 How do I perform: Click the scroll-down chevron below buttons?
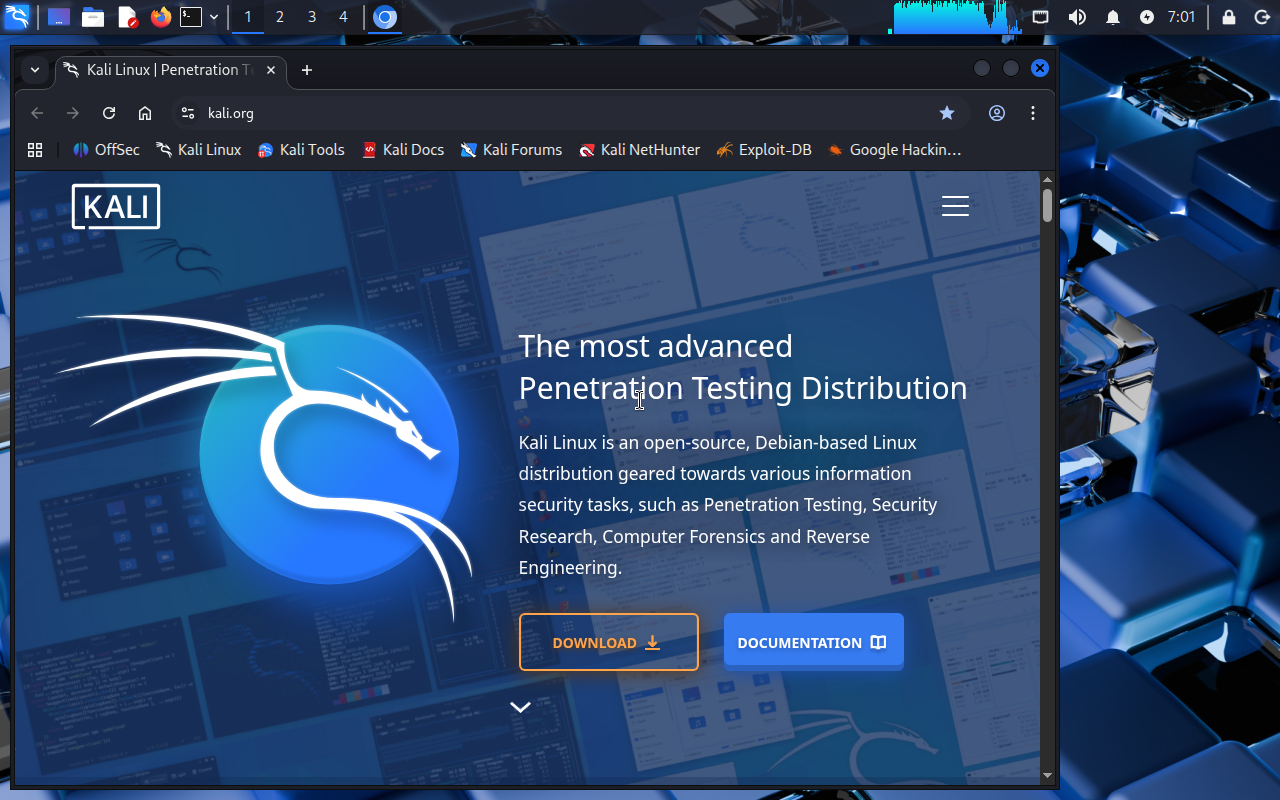pyautogui.click(x=520, y=707)
